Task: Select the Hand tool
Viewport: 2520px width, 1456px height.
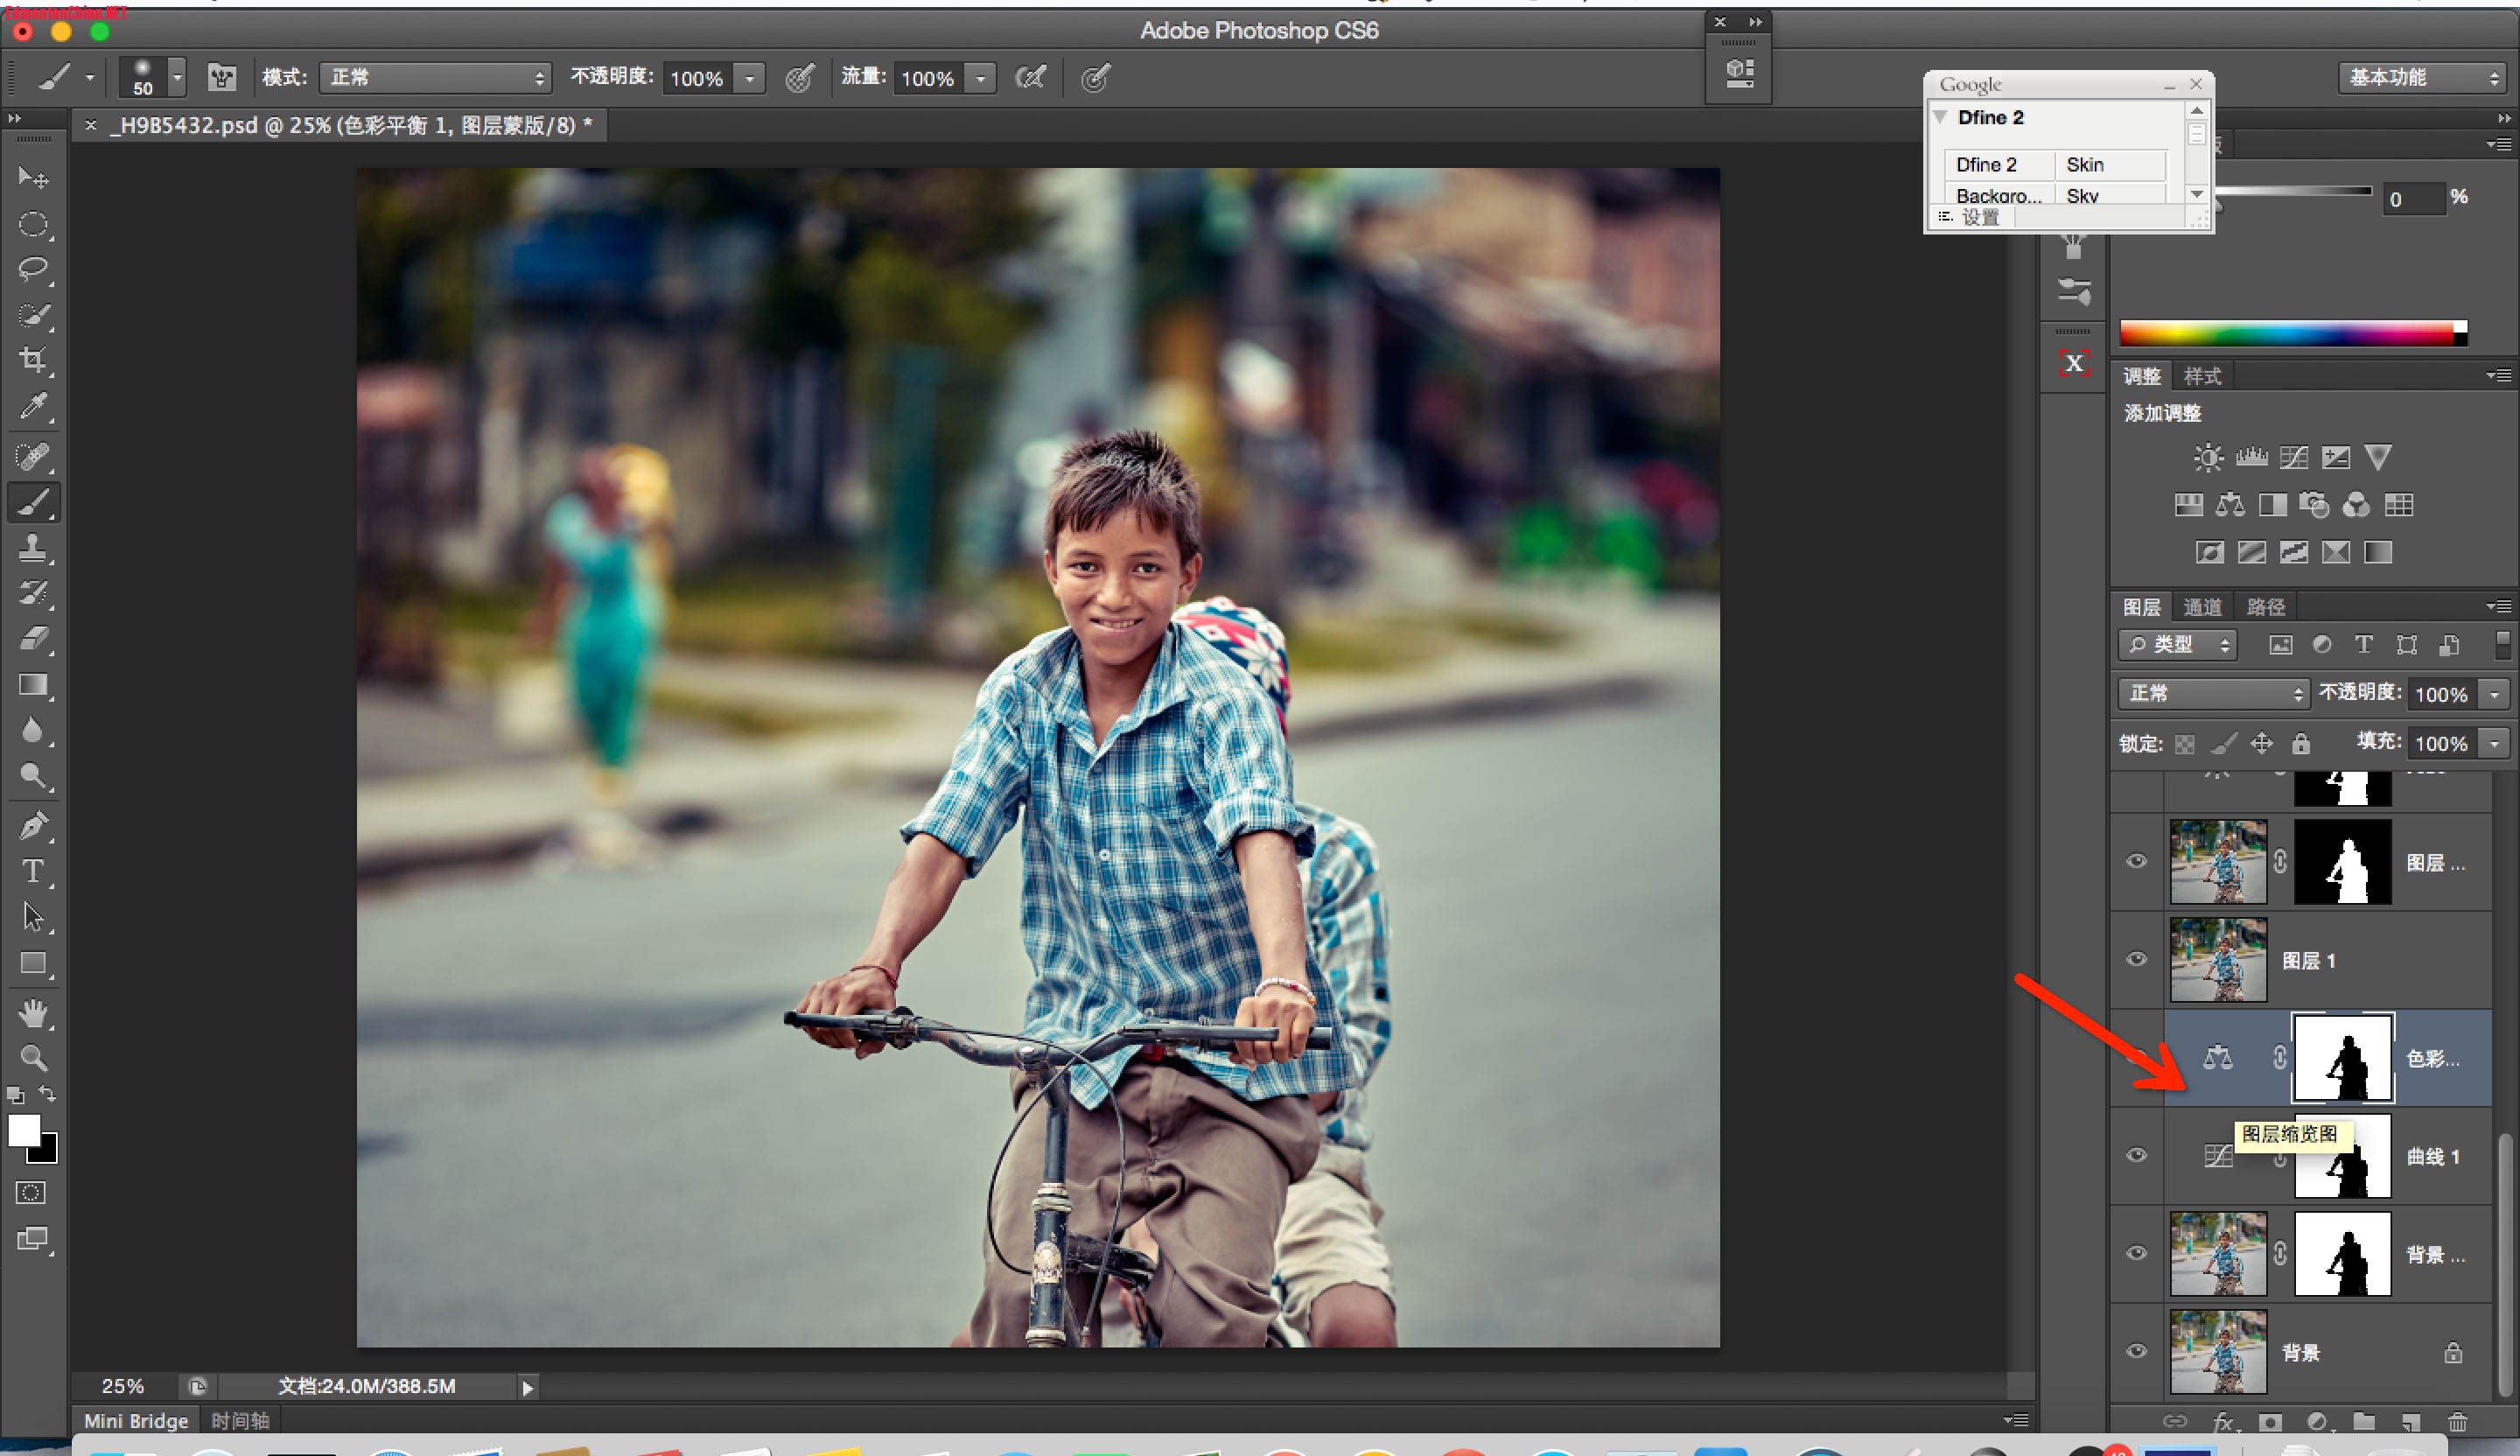Action: point(33,1014)
